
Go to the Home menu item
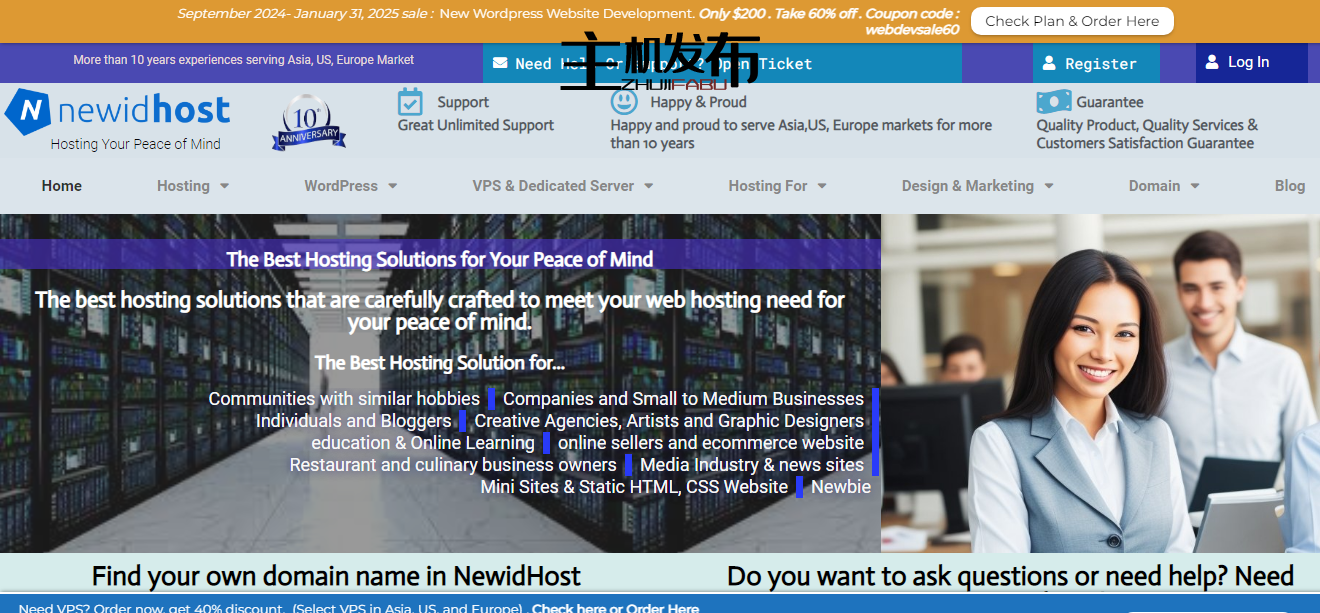pos(62,186)
